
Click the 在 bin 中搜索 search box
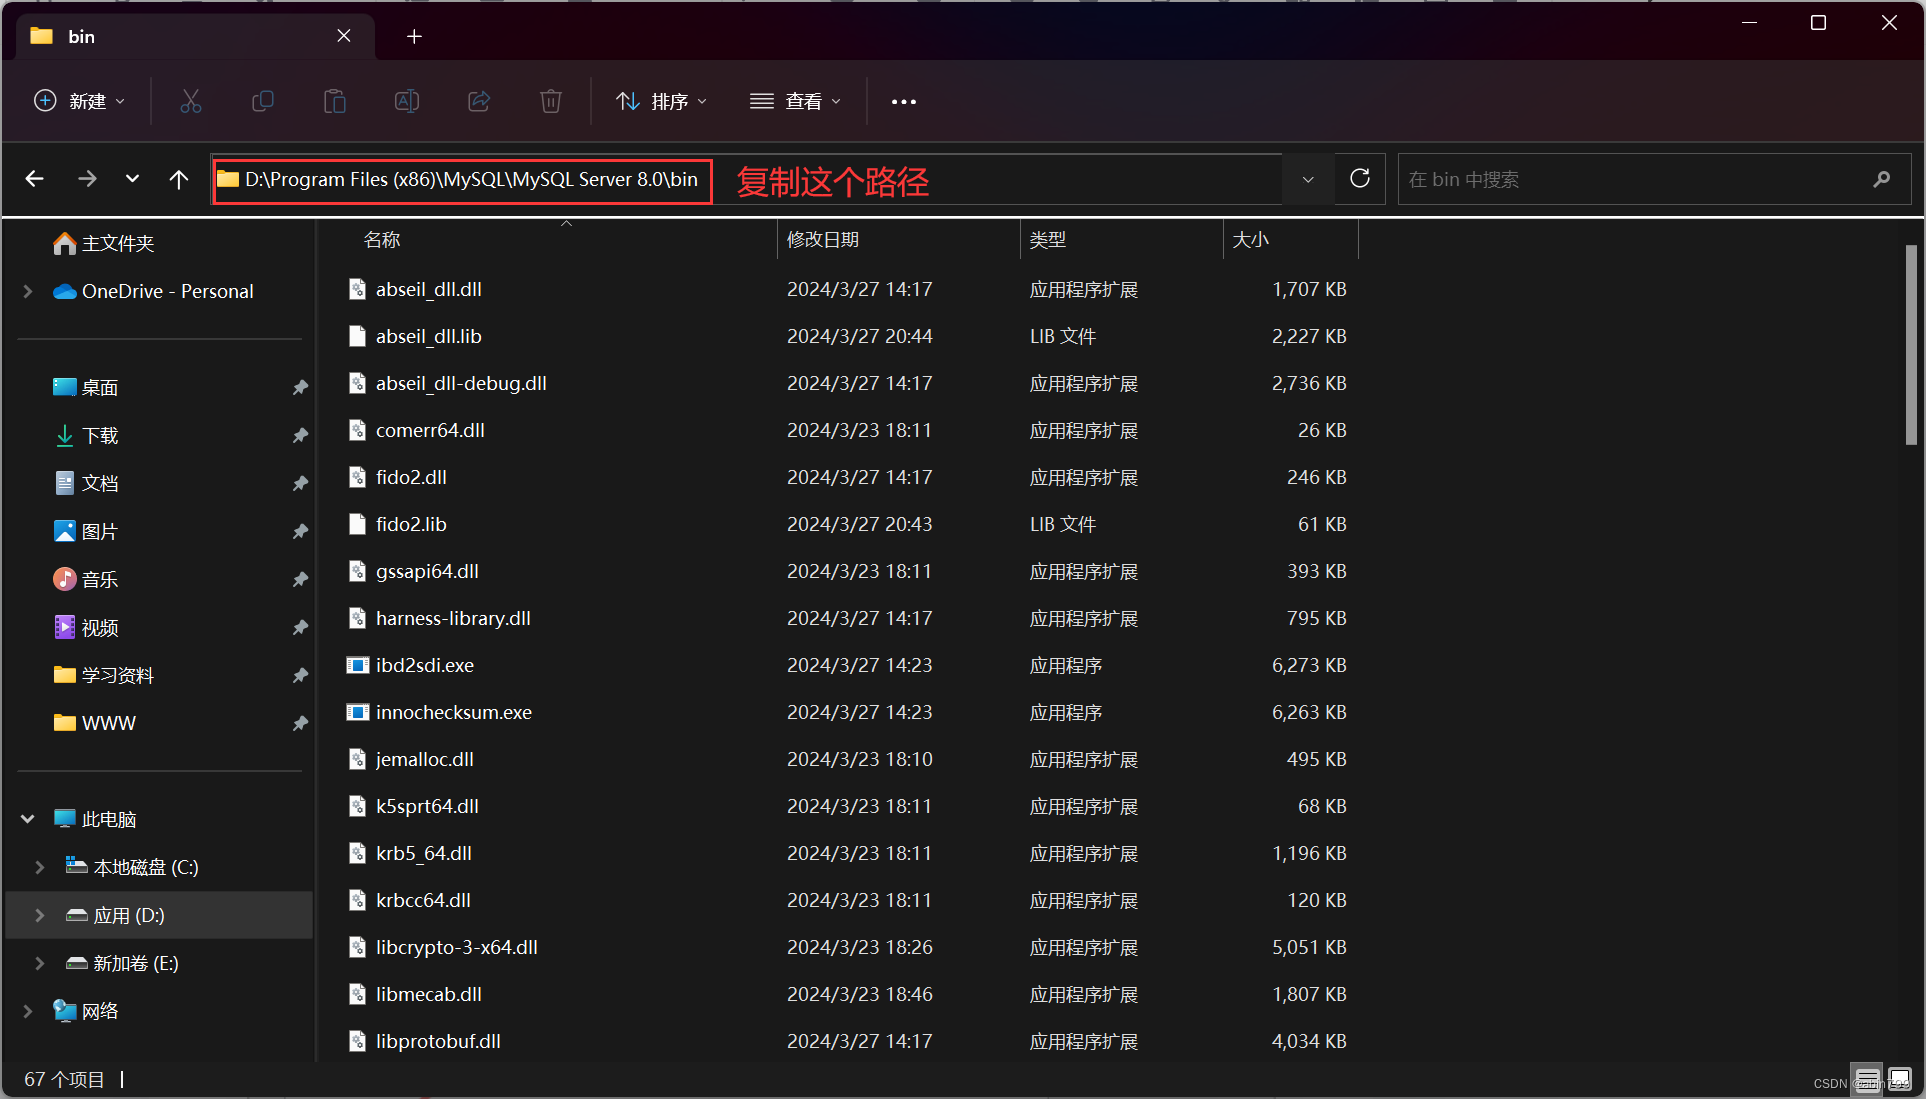pyautogui.click(x=1654, y=179)
